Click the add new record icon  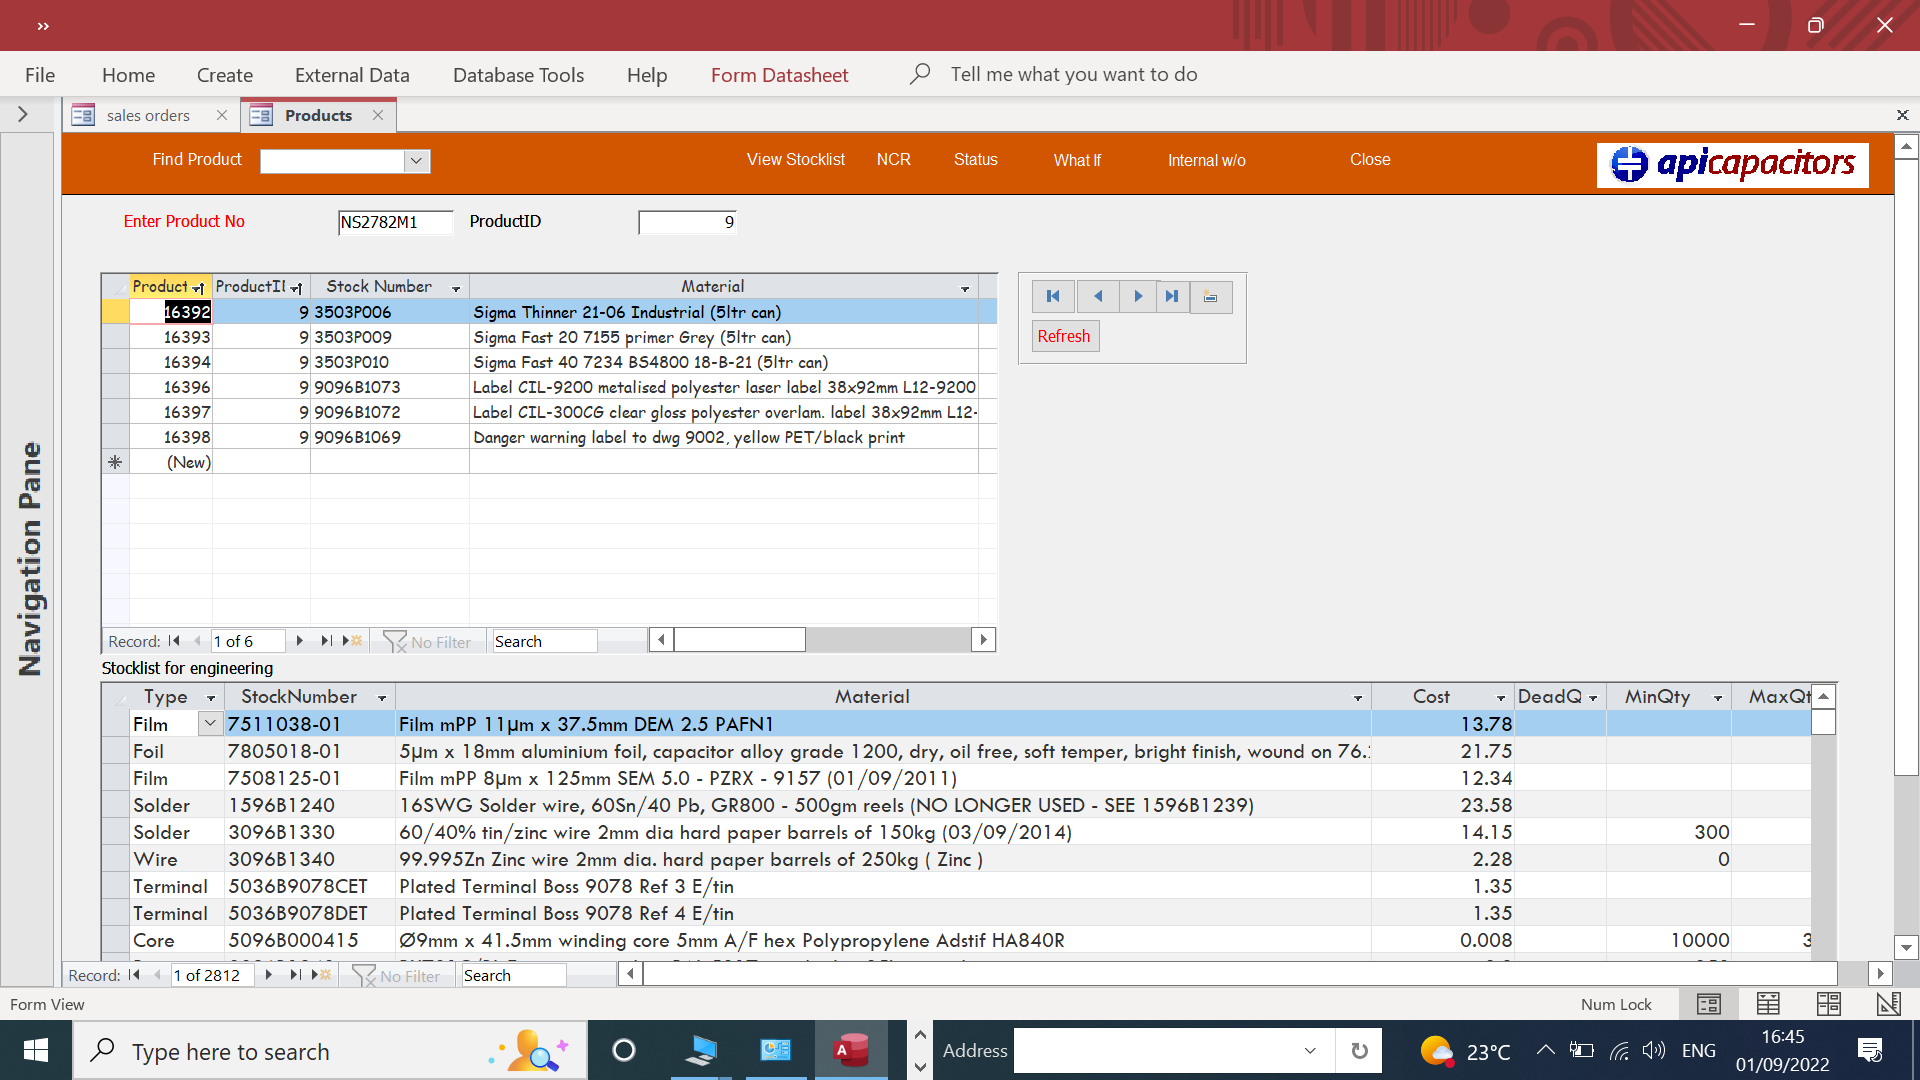click(x=1210, y=296)
